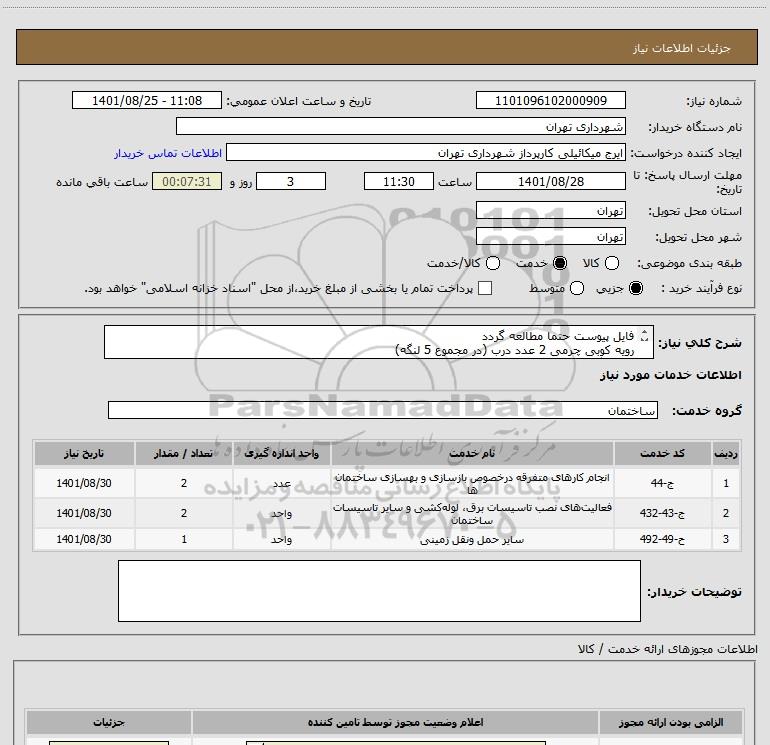Click the سایر حمل ونقل زمینی service name
The width and height of the screenshot is (770, 745).
472,540
